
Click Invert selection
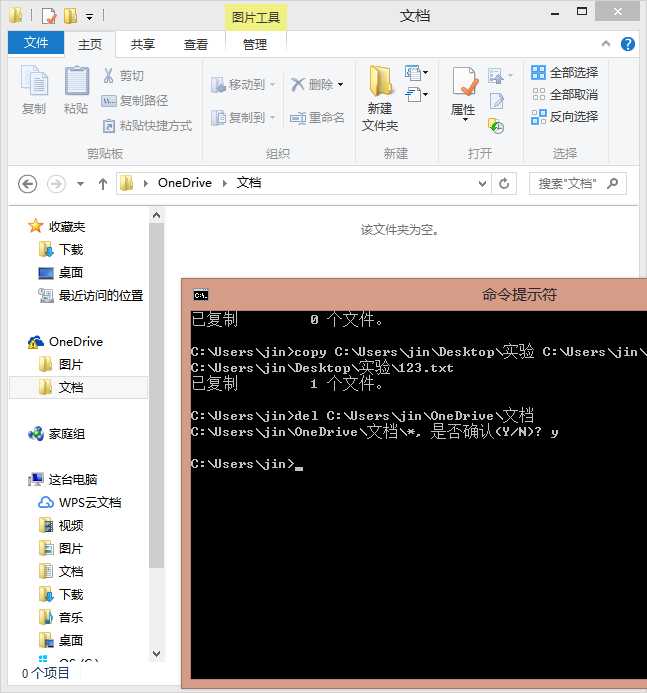tap(564, 117)
